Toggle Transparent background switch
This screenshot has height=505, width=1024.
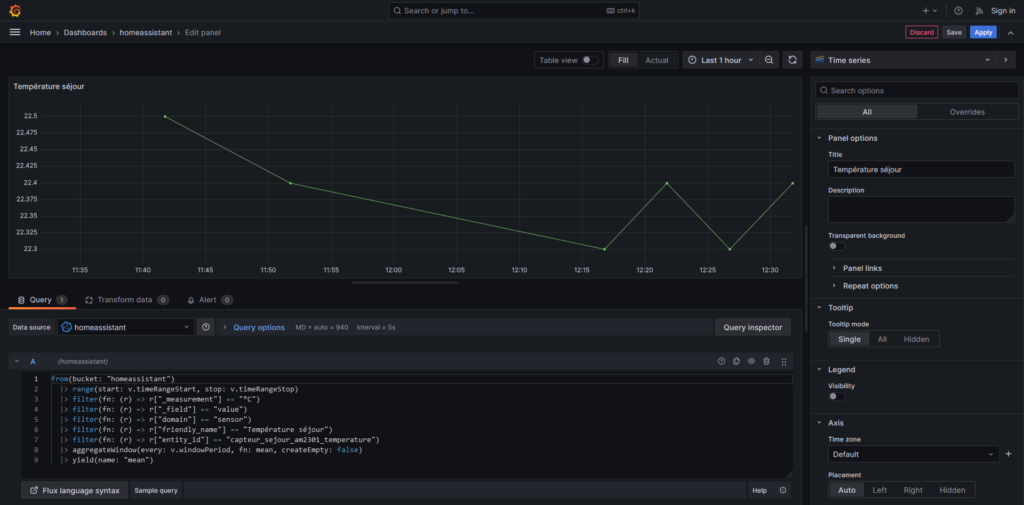(837, 246)
